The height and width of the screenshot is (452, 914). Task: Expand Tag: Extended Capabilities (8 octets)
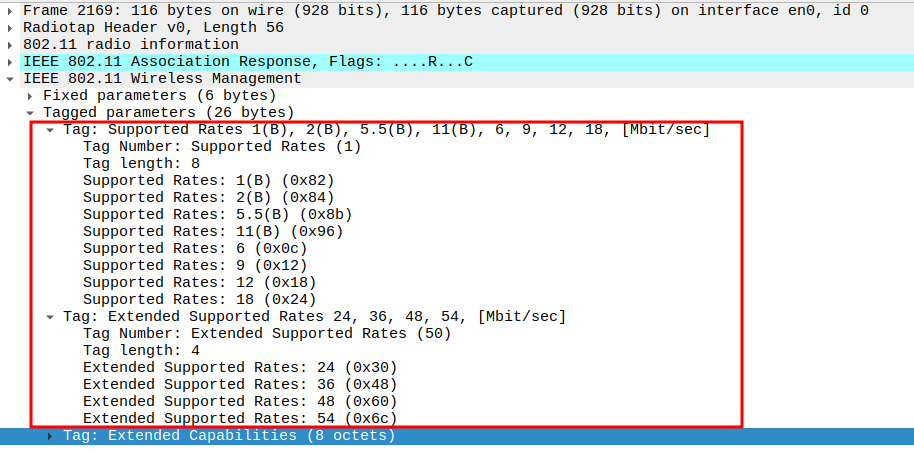pyautogui.click(x=50, y=436)
